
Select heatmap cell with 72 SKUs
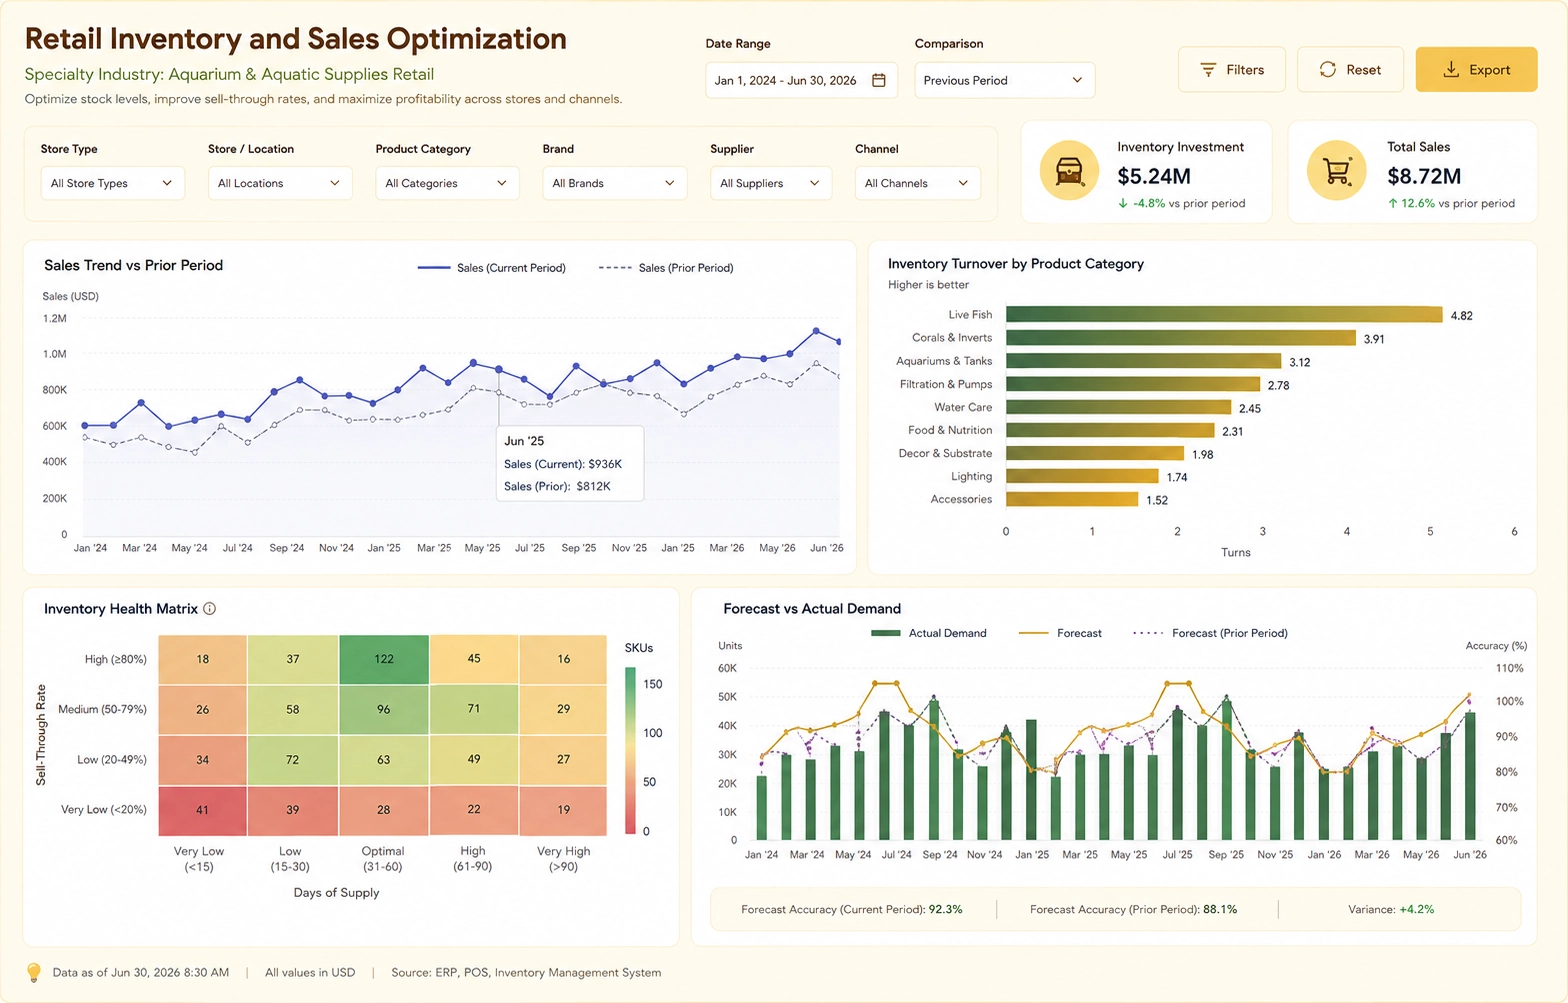[x=293, y=760]
